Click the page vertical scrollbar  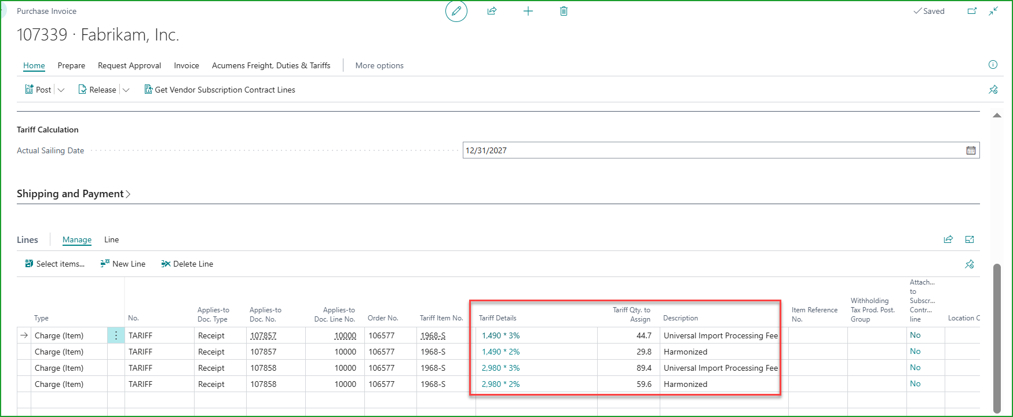tap(997, 336)
